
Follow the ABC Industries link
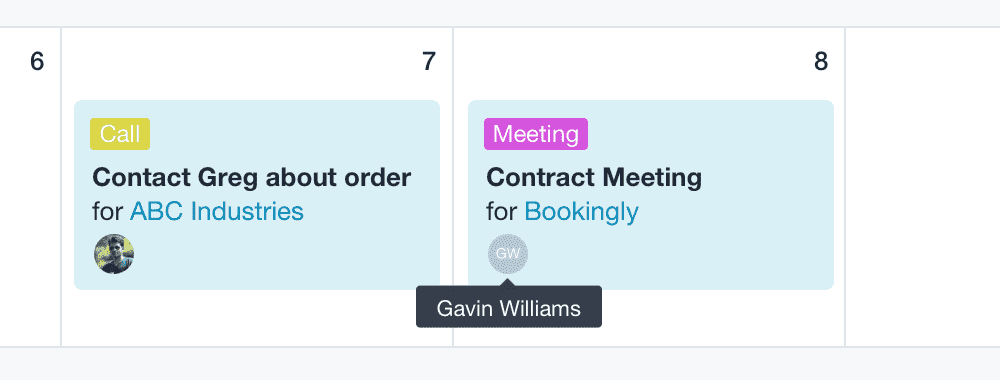point(217,211)
